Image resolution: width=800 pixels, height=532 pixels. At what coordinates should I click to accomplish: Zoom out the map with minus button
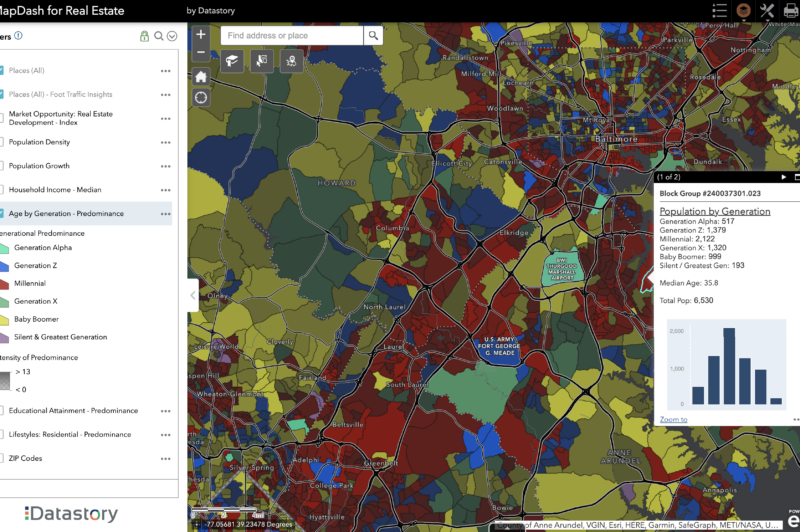coord(201,52)
